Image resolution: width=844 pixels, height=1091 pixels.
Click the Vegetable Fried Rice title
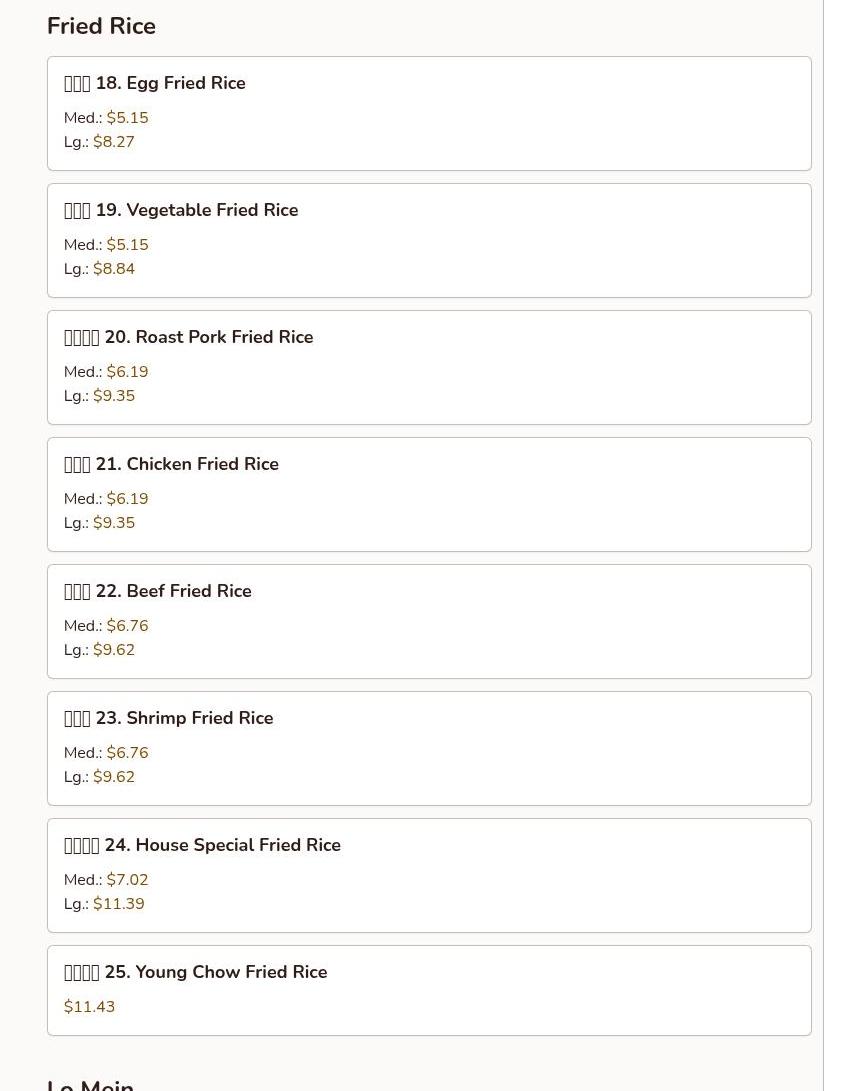196,211
